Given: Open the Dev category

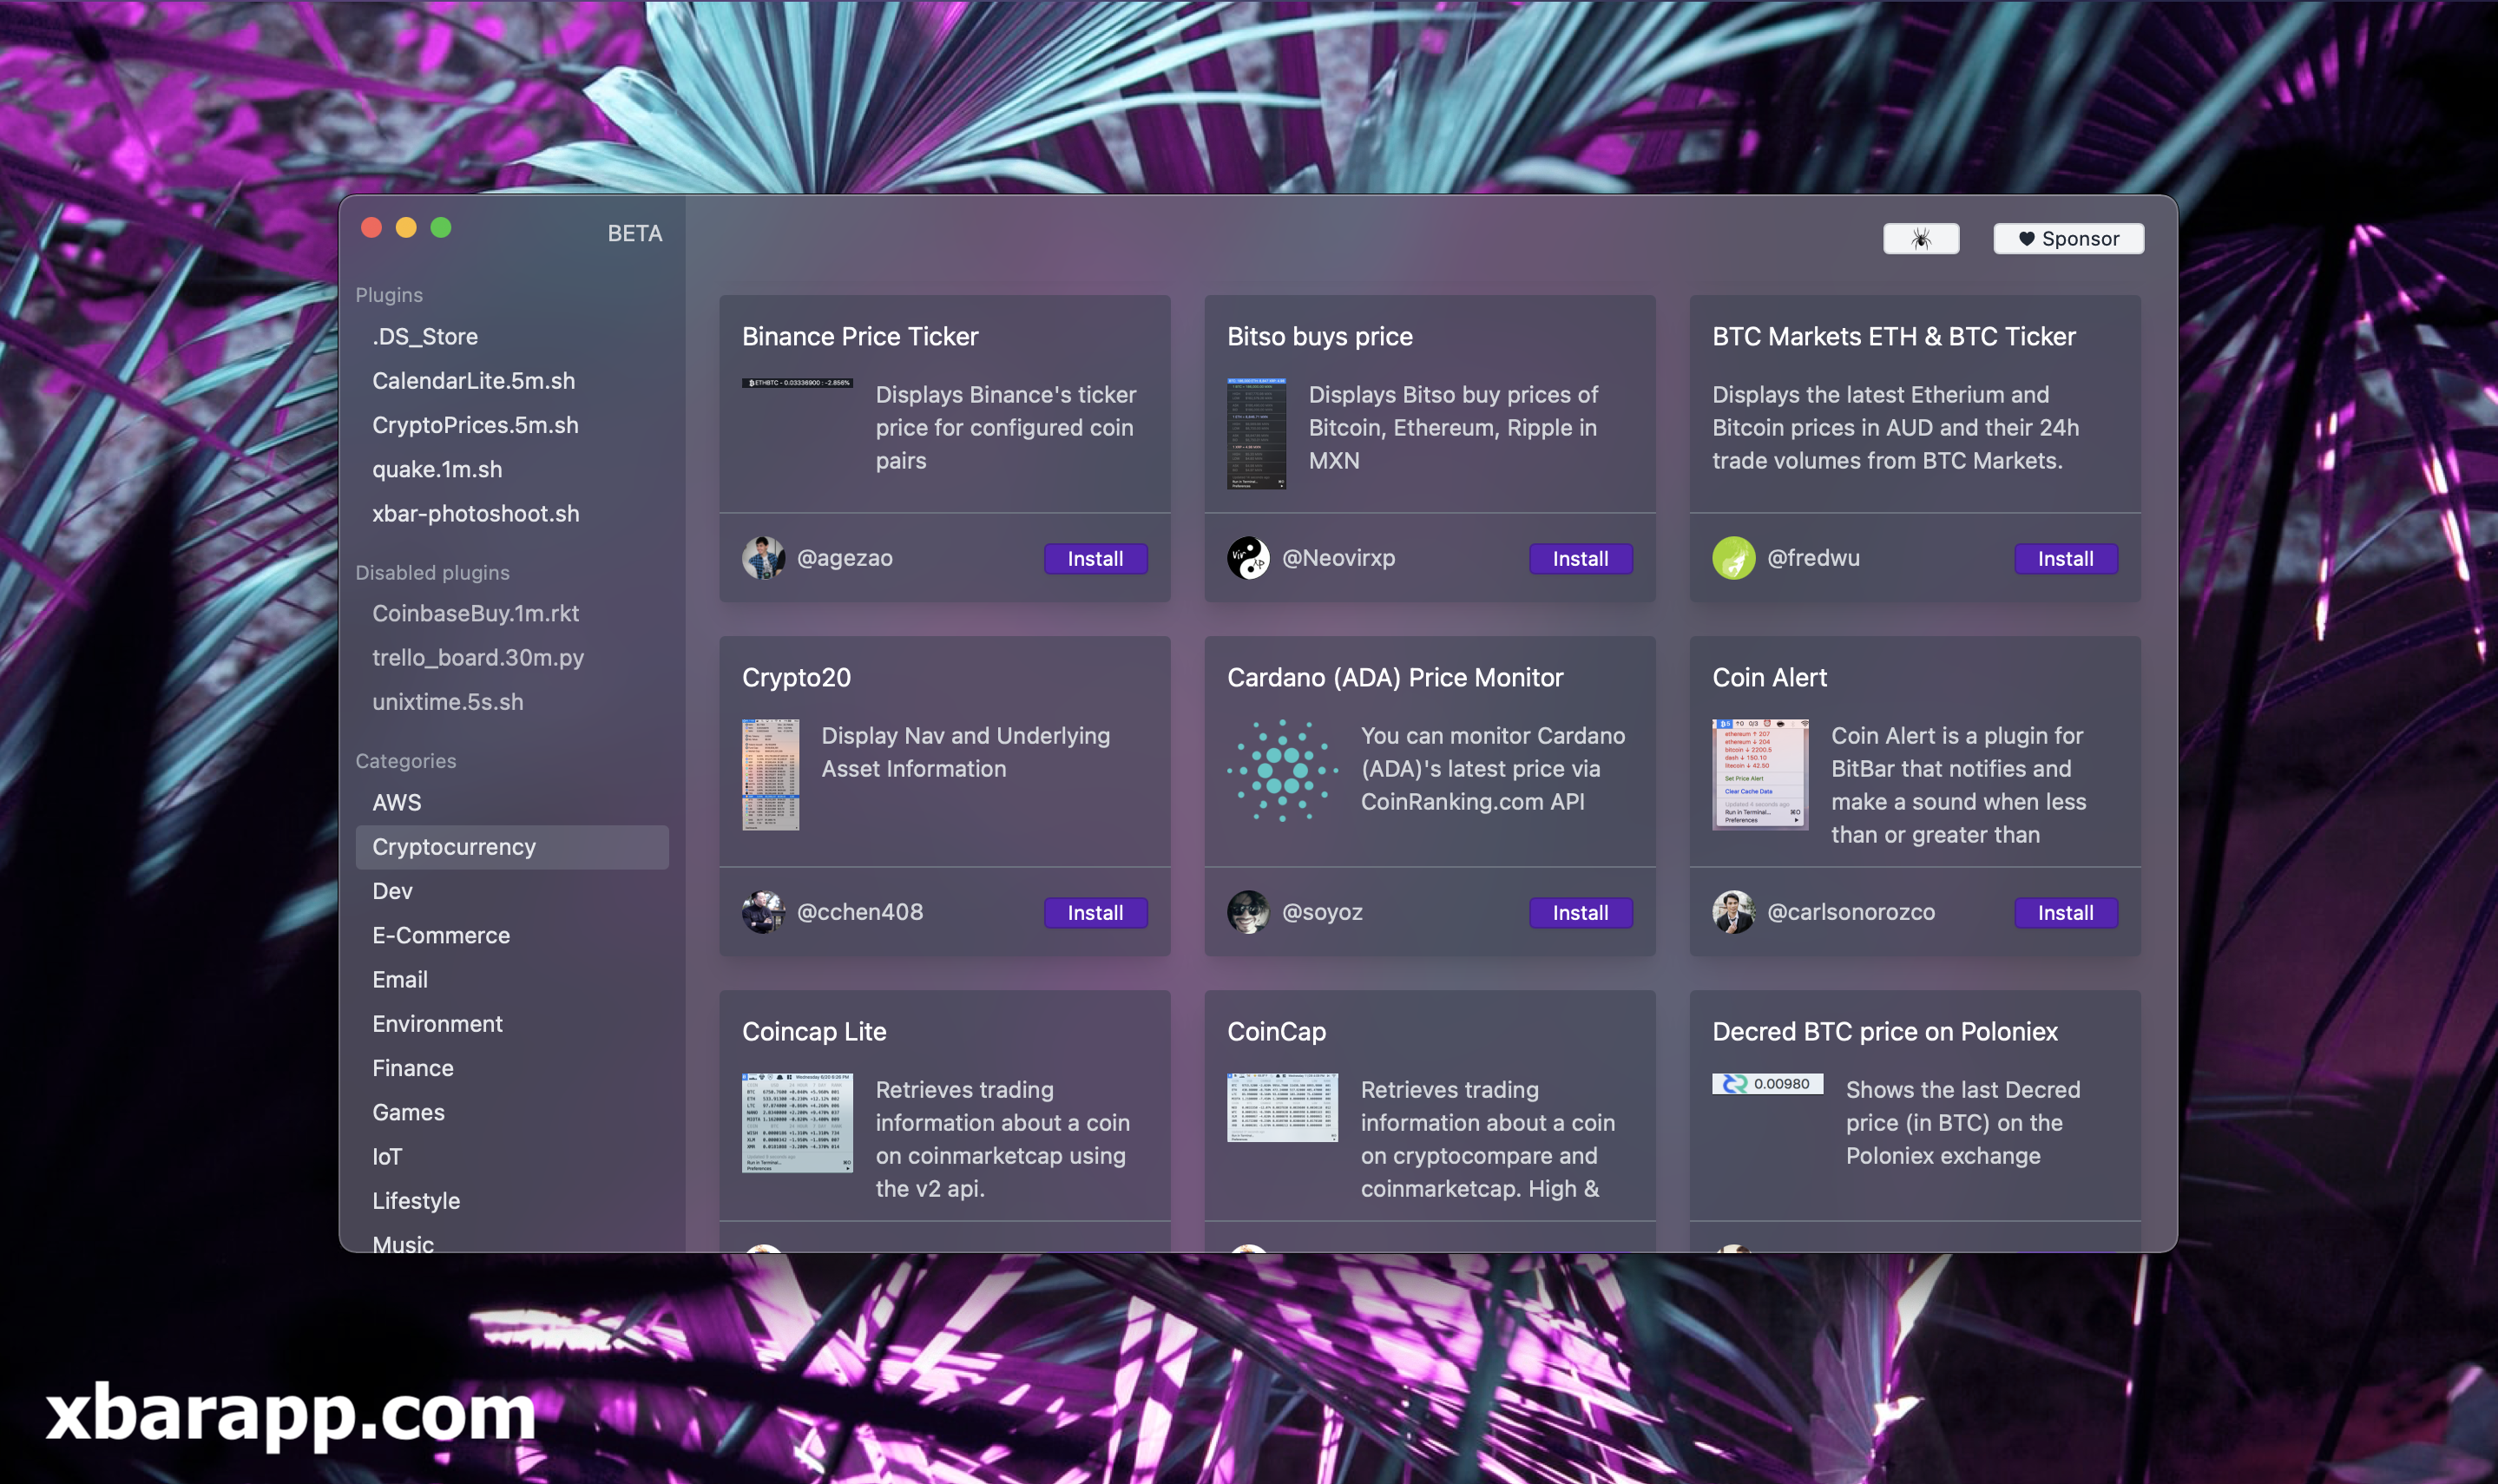Looking at the screenshot, I should click(512, 891).
